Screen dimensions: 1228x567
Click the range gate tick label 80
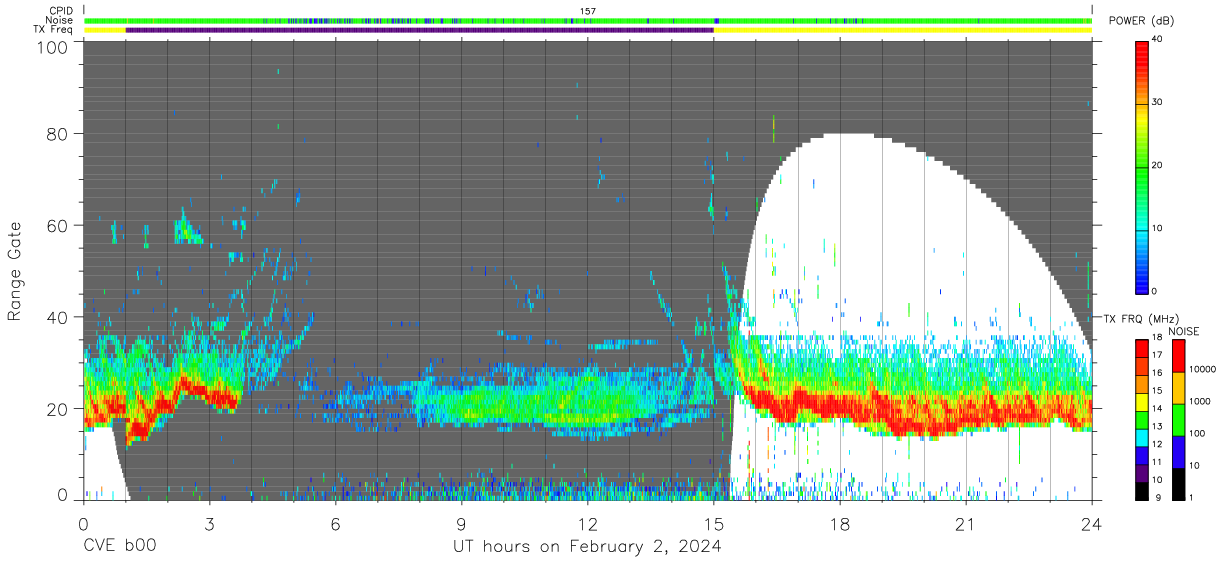[x=57, y=133]
